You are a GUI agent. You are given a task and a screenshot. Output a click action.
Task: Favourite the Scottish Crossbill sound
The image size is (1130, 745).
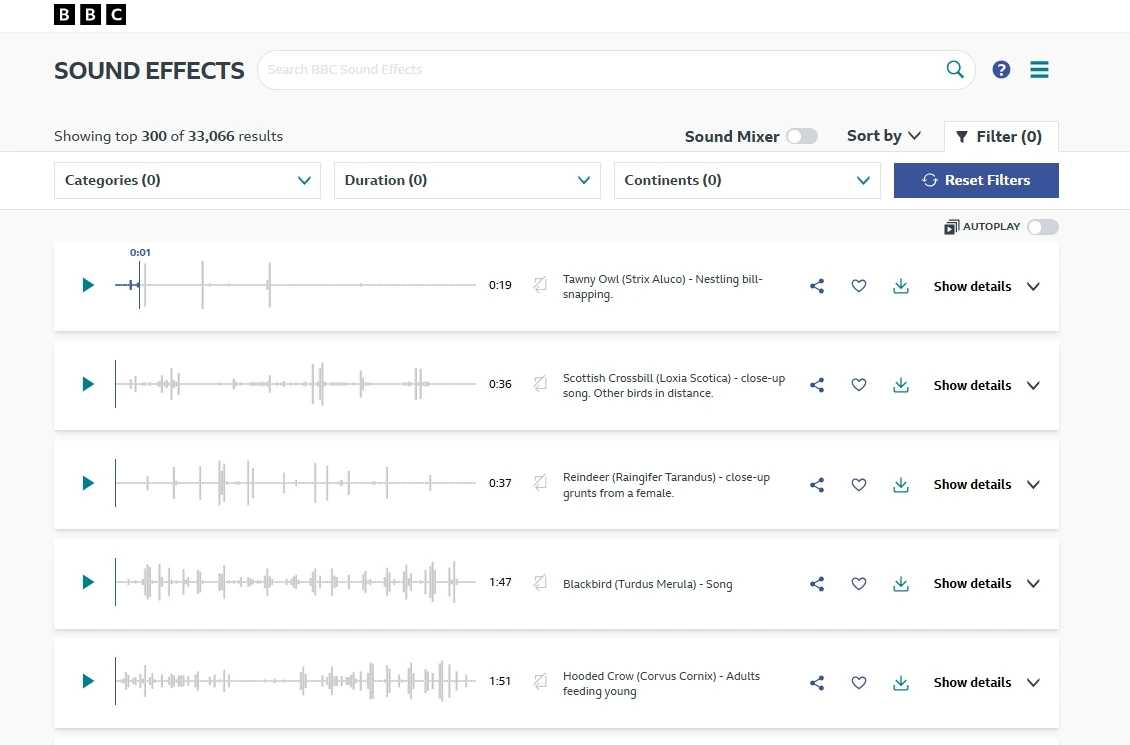858,385
